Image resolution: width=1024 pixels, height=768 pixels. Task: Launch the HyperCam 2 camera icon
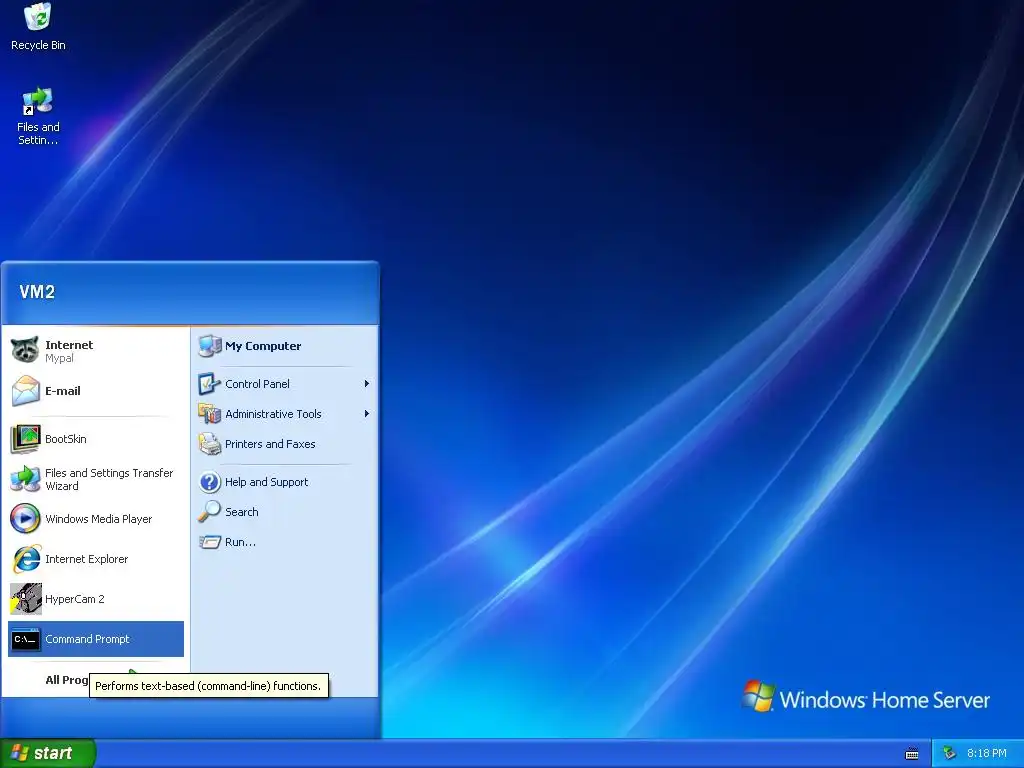click(x=25, y=599)
